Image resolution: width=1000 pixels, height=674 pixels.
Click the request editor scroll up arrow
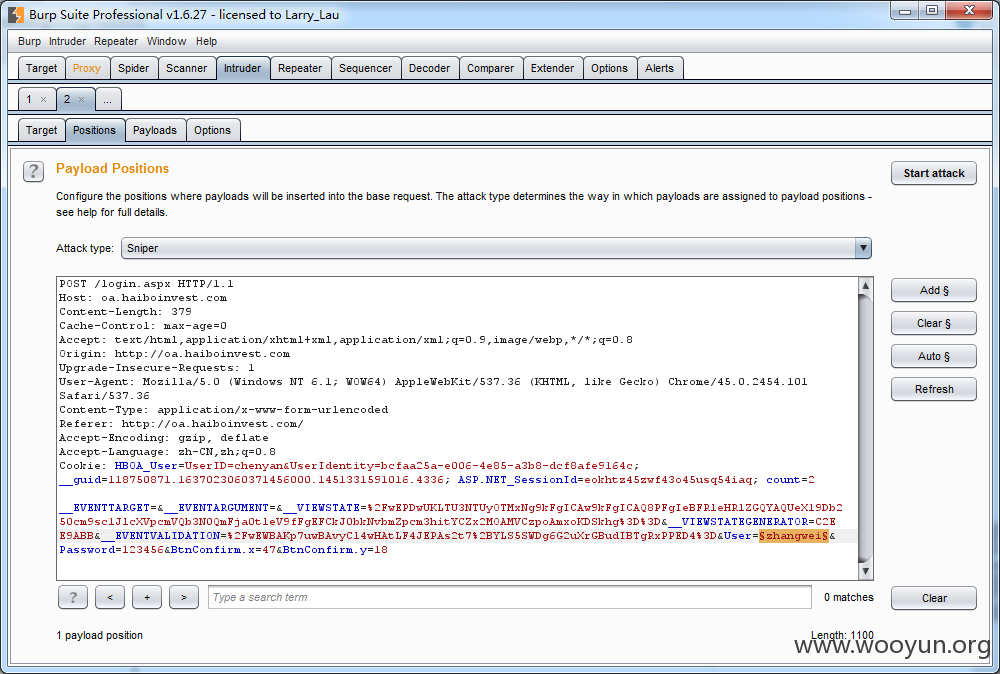point(865,285)
